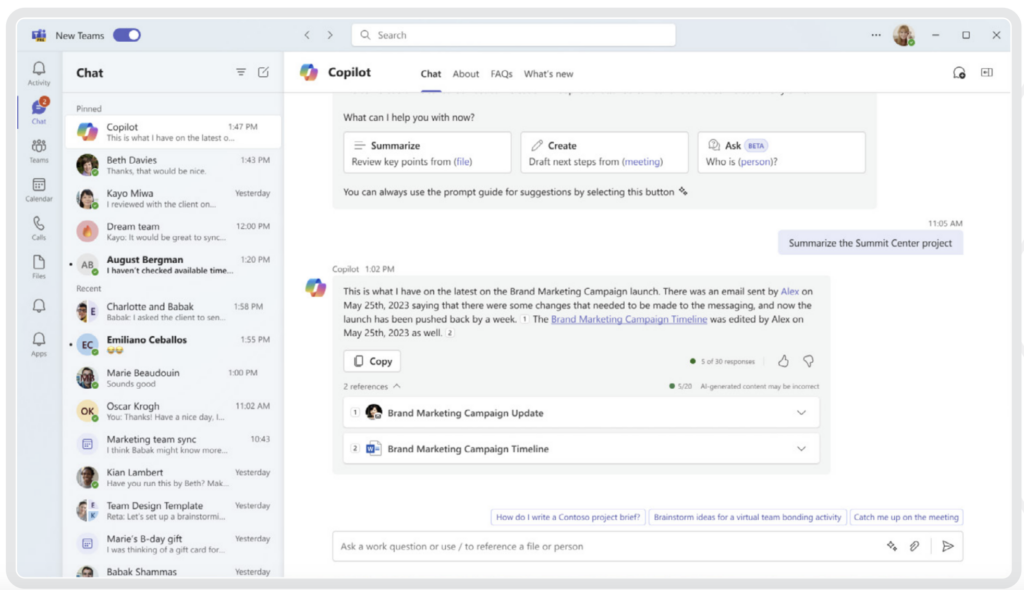Image resolution: width=1024 pixels, height=590 pixels.
Task: Open the Kian Lambert chat
Action: [172, 477]
